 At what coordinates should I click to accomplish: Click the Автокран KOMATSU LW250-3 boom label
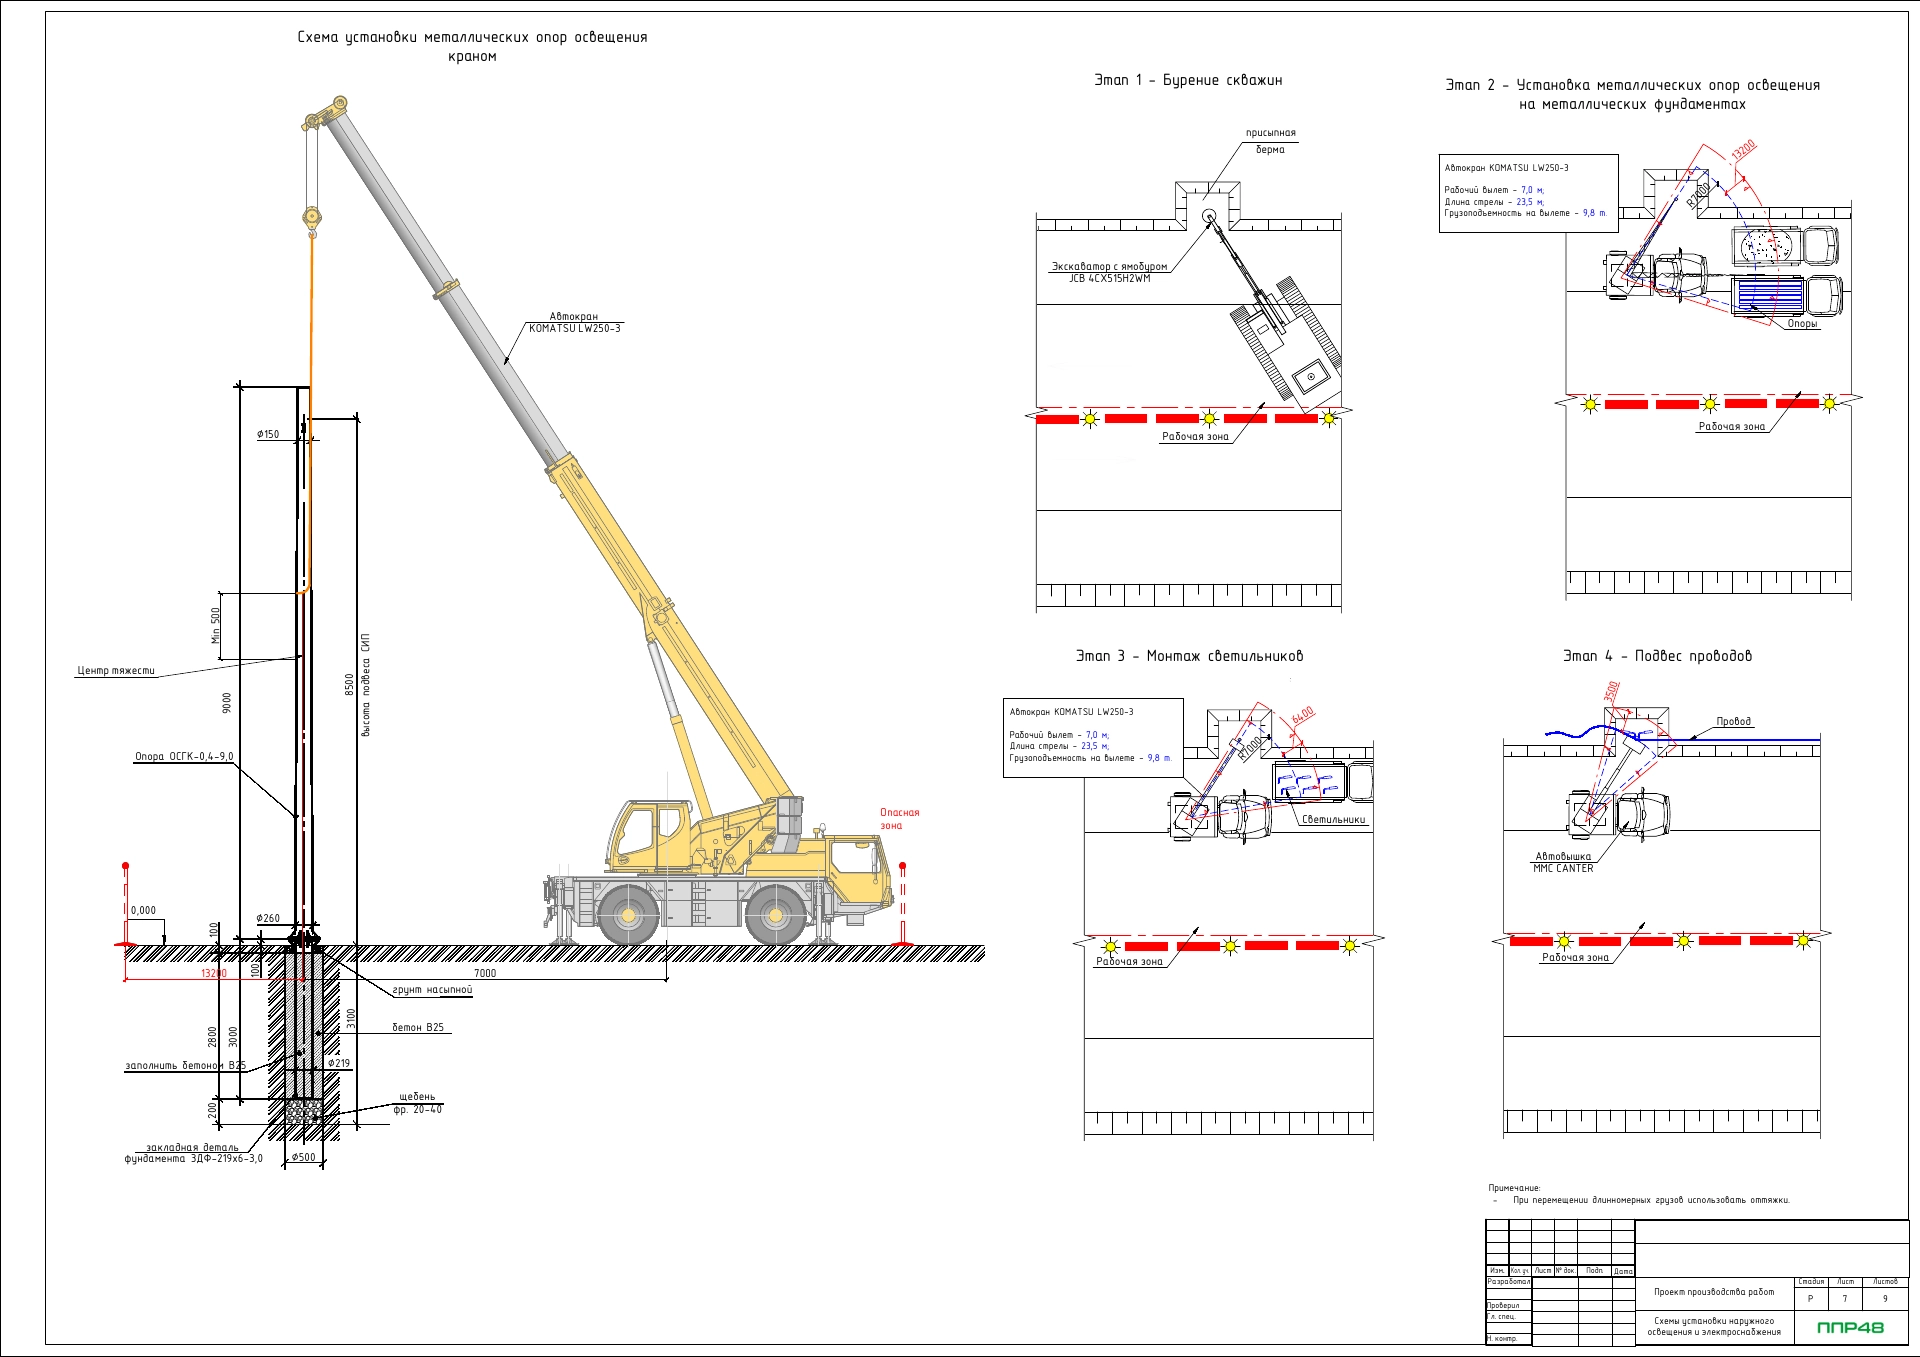(574, 322)
